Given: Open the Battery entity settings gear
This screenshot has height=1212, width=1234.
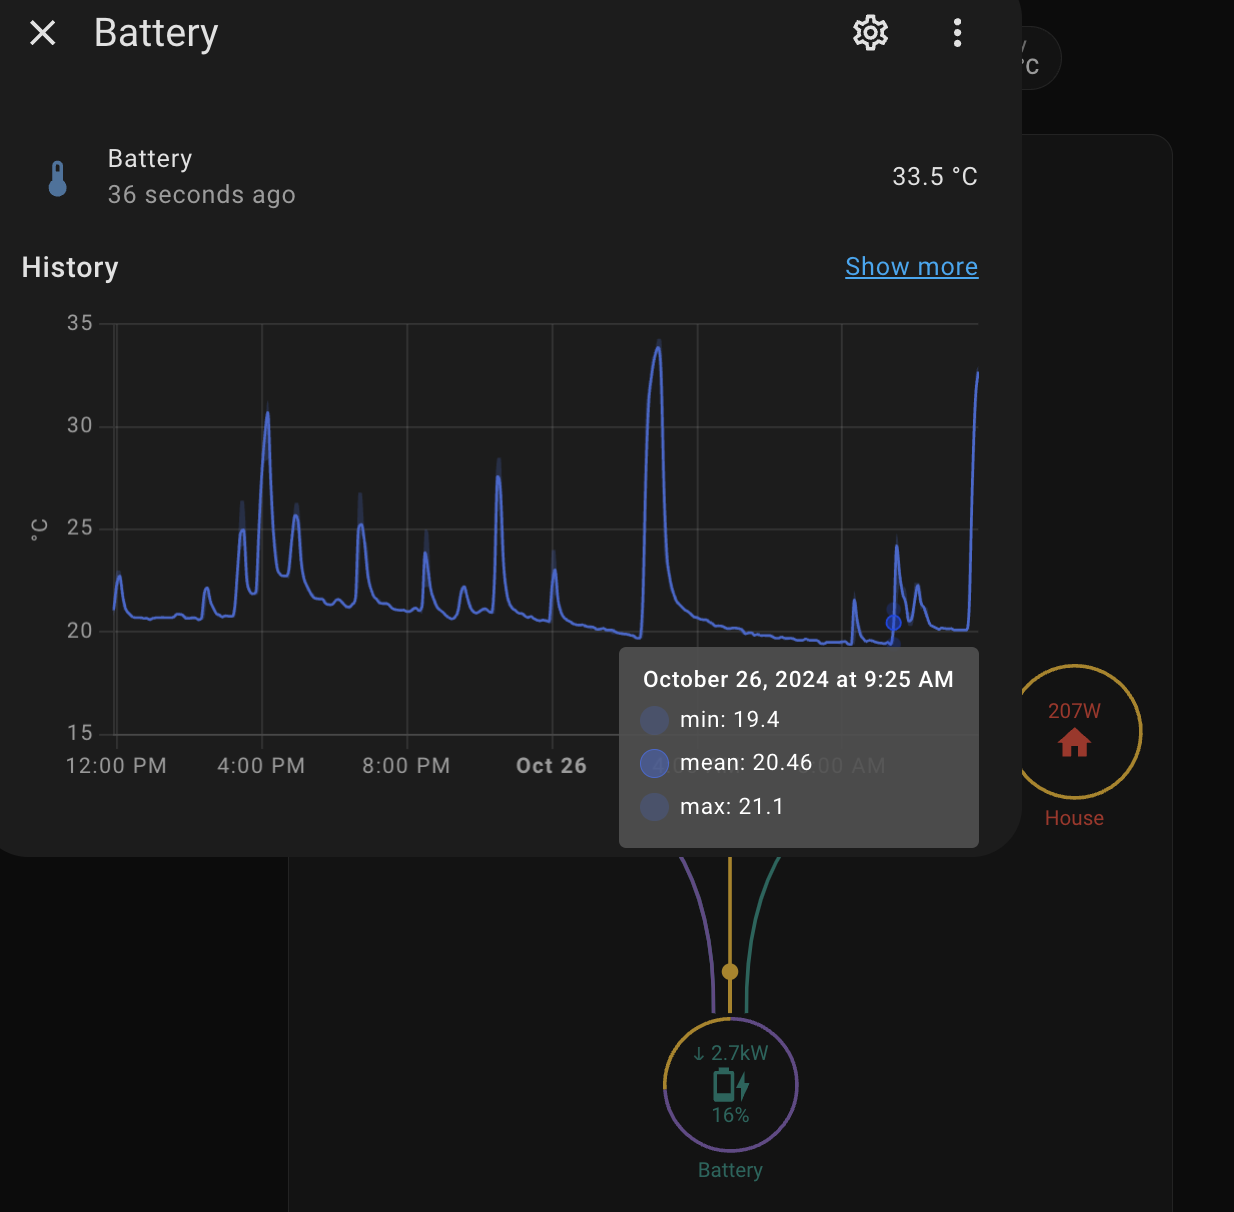Looking at the screenshot, I should click(870, 33).
